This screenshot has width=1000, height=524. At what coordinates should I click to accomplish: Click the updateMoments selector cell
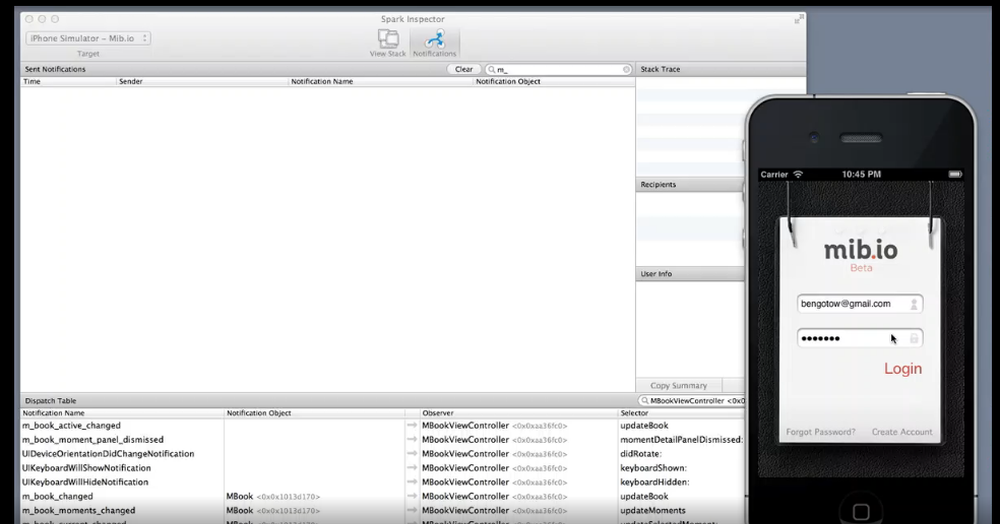(x=653, y=510)
